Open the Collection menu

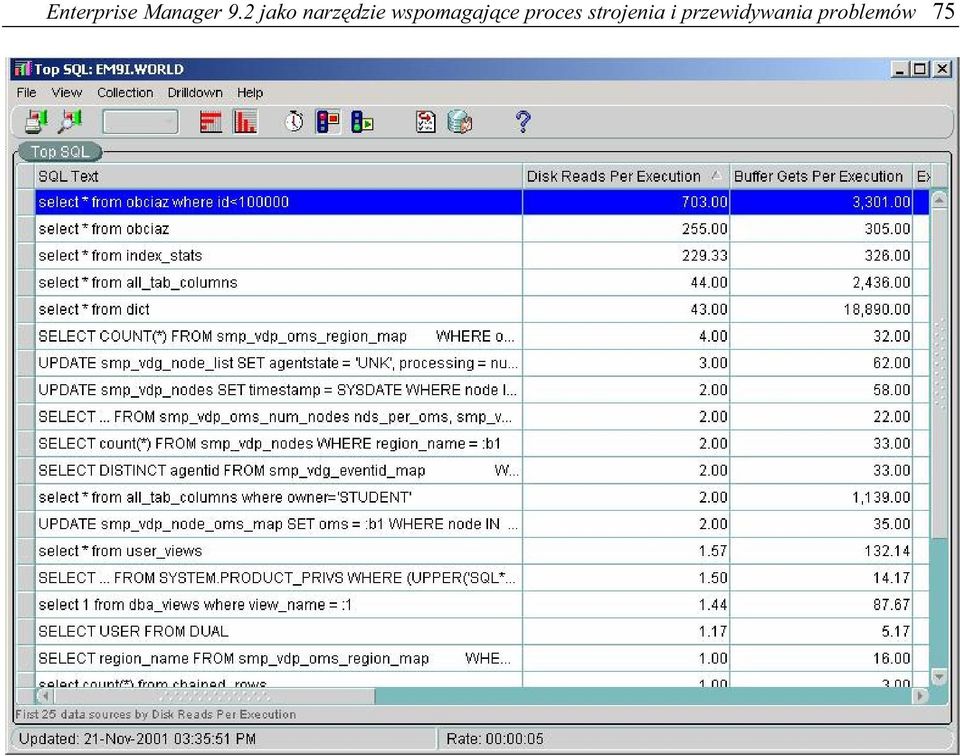(x=125, y=92)
